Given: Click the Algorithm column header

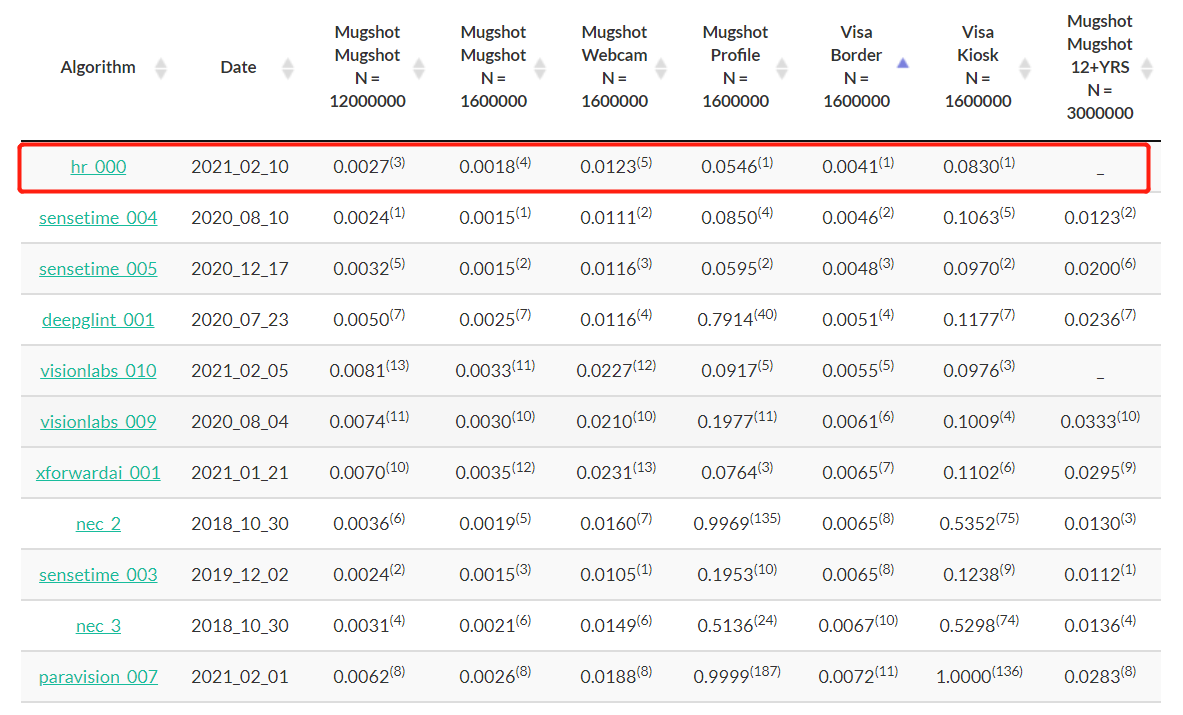Looking at the screenshot, I should coord(98,67).
